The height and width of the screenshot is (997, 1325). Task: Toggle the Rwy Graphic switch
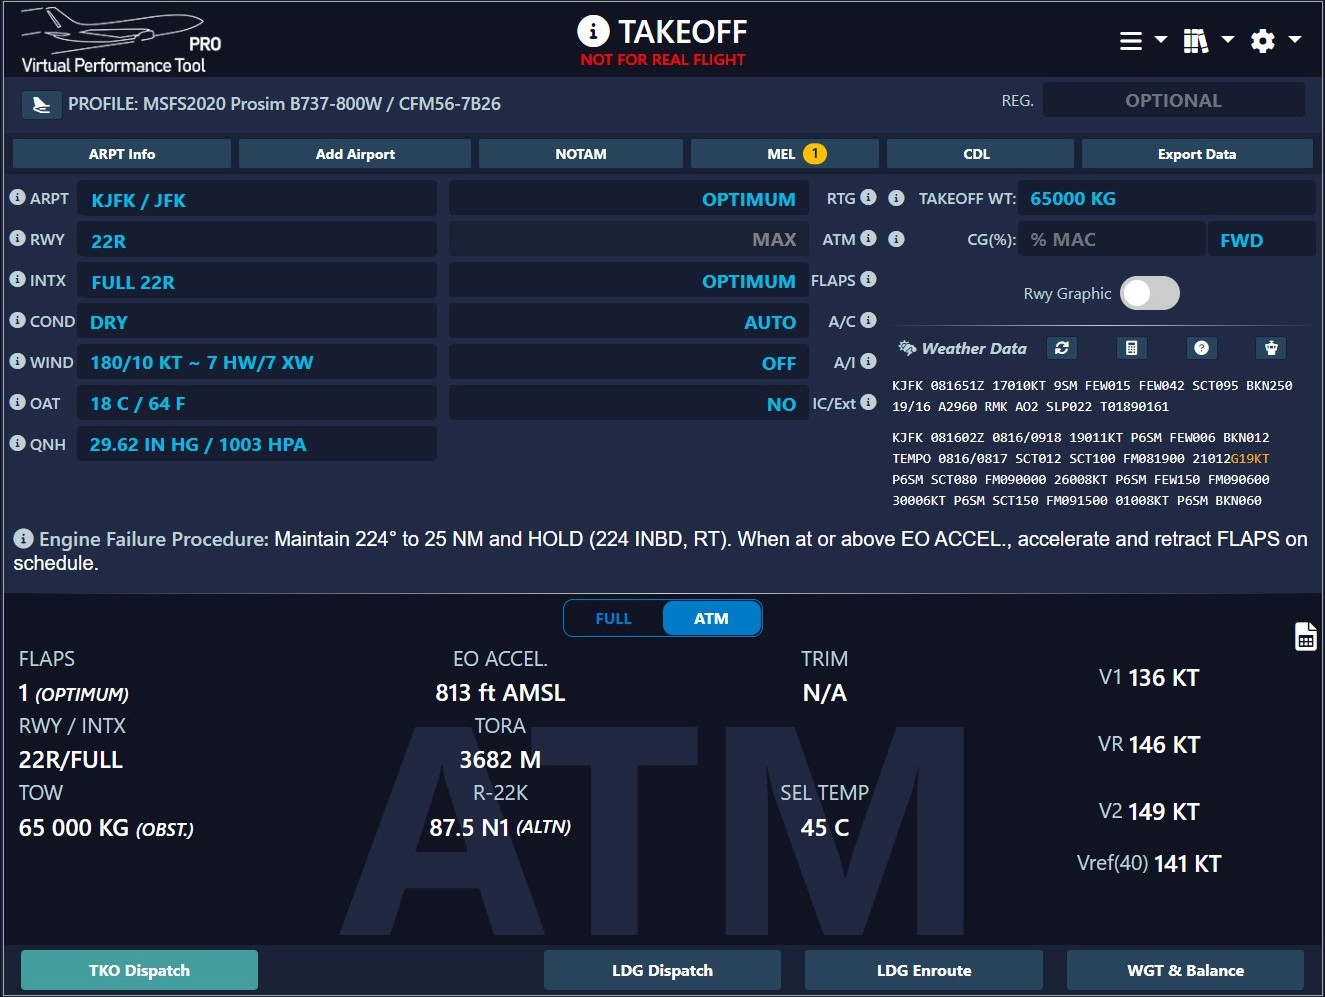coord(1149,293)
